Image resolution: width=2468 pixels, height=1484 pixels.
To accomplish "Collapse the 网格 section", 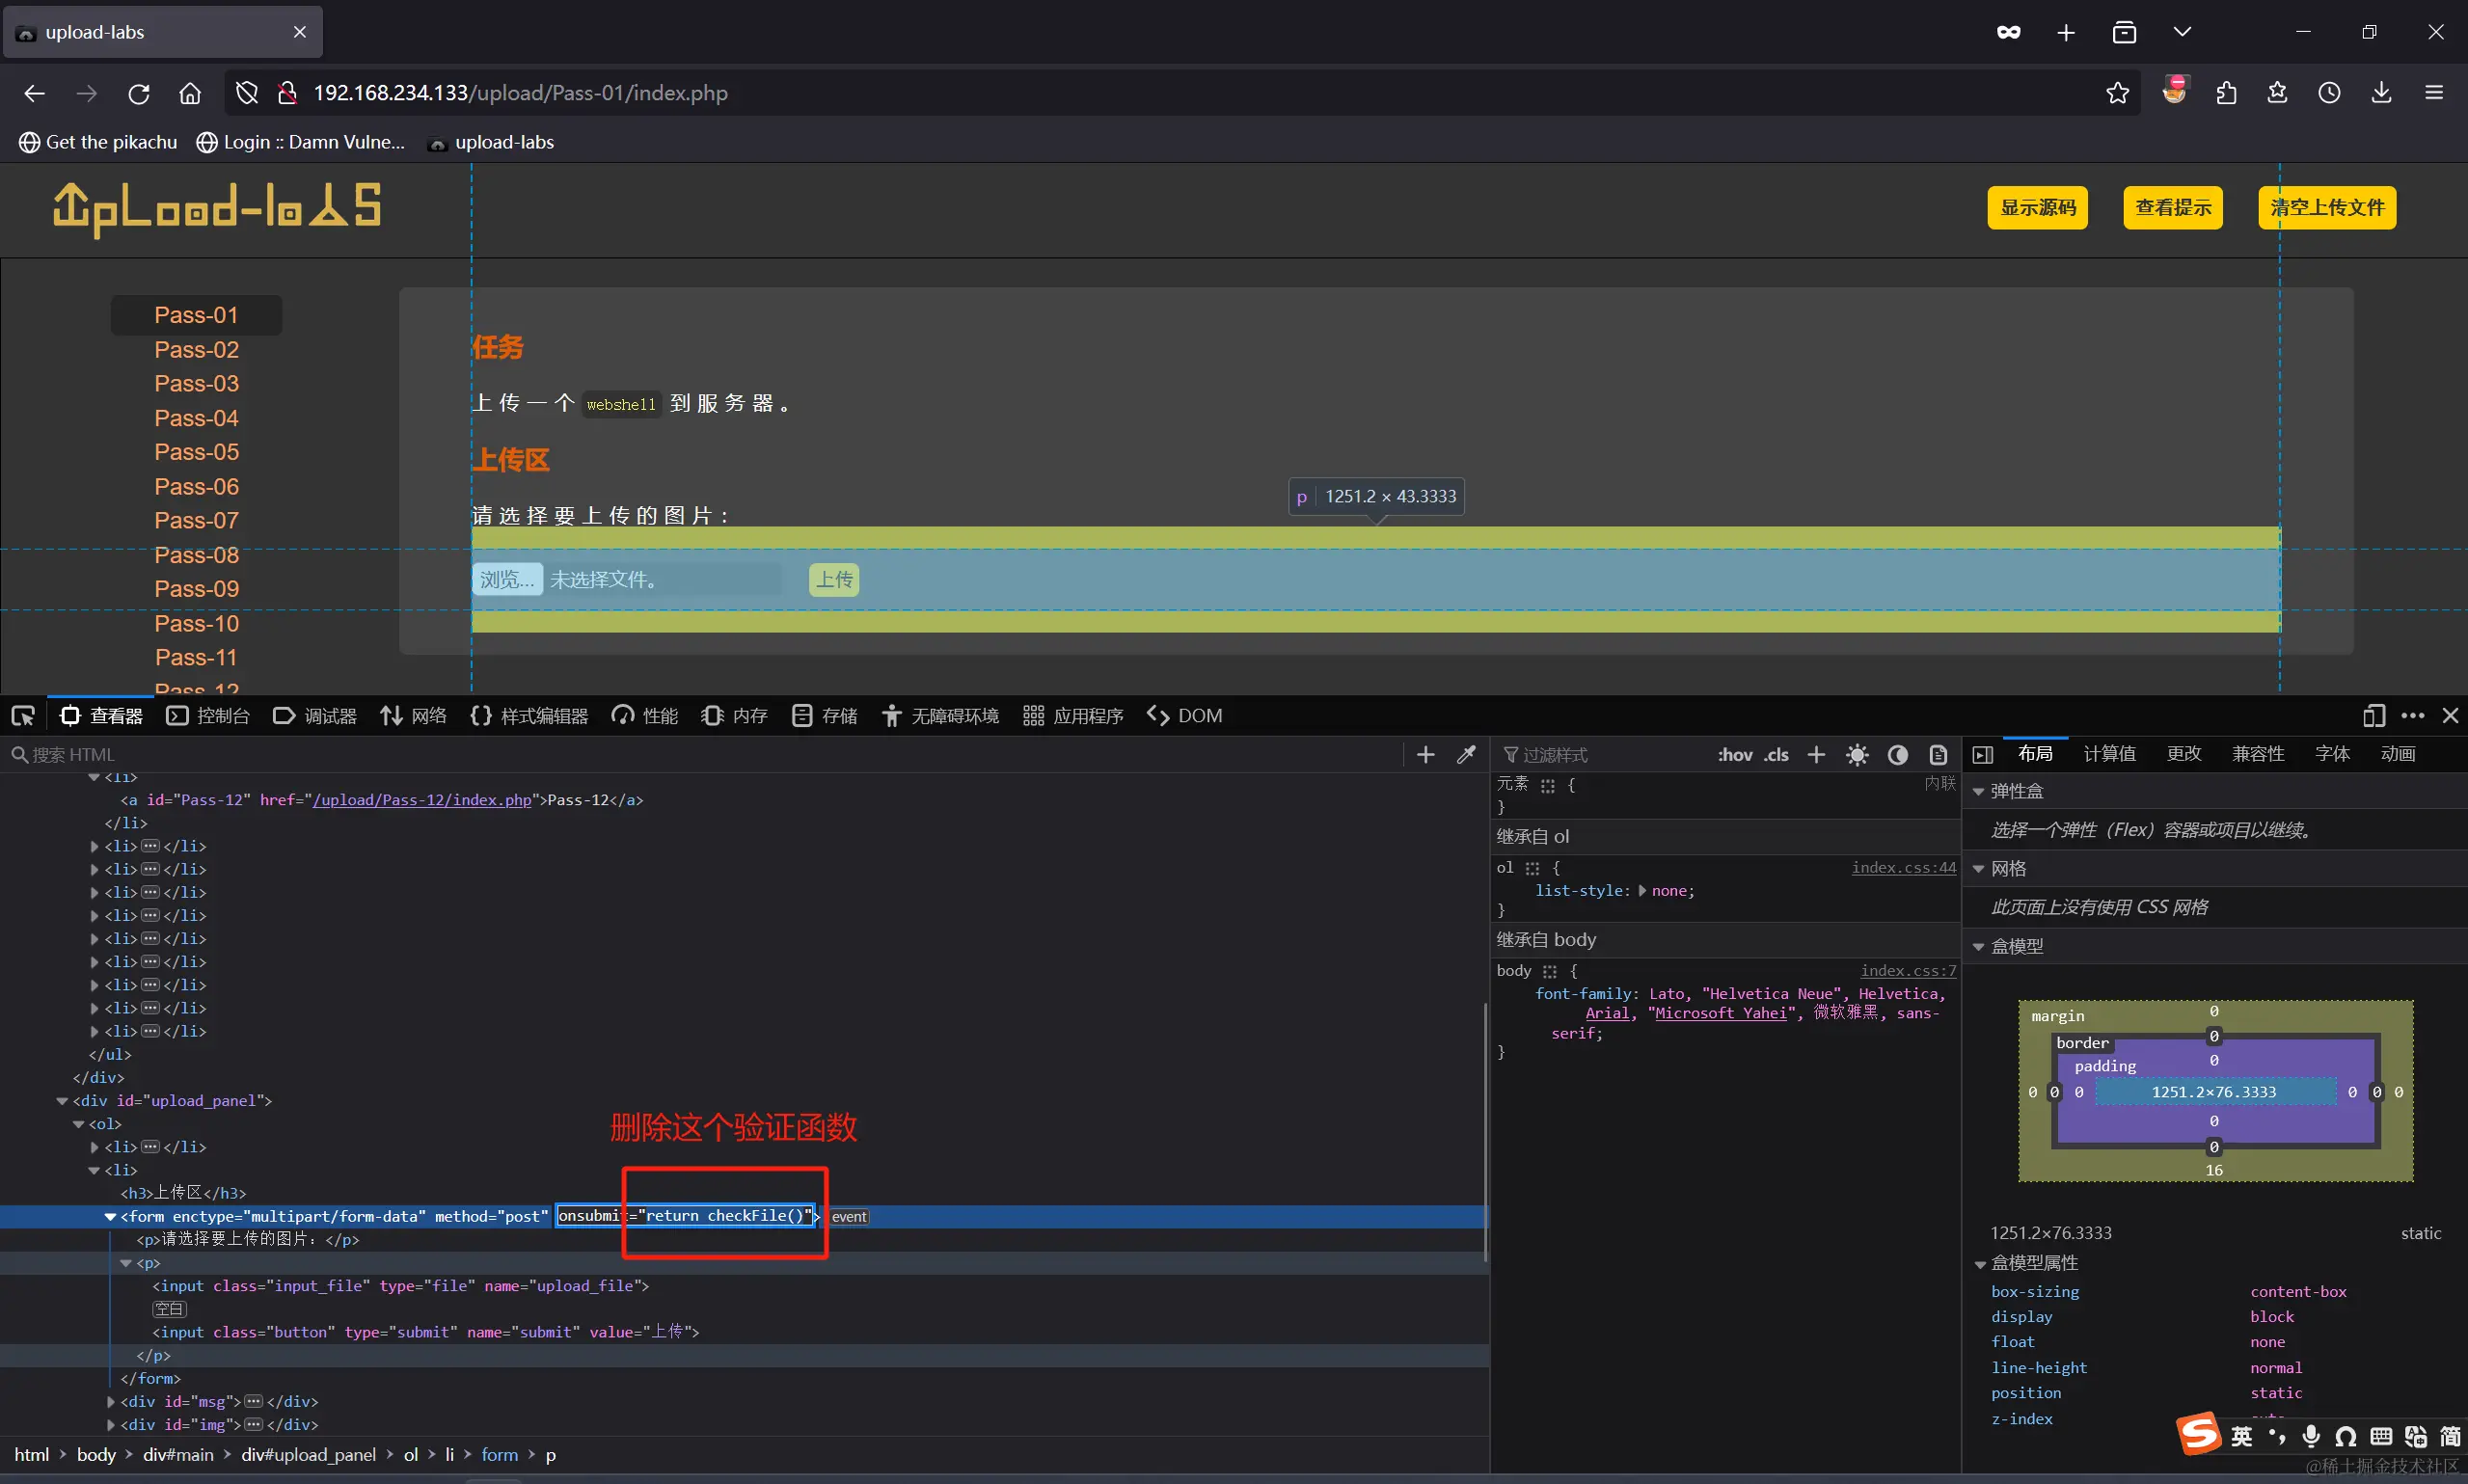I will [1978, 869].
